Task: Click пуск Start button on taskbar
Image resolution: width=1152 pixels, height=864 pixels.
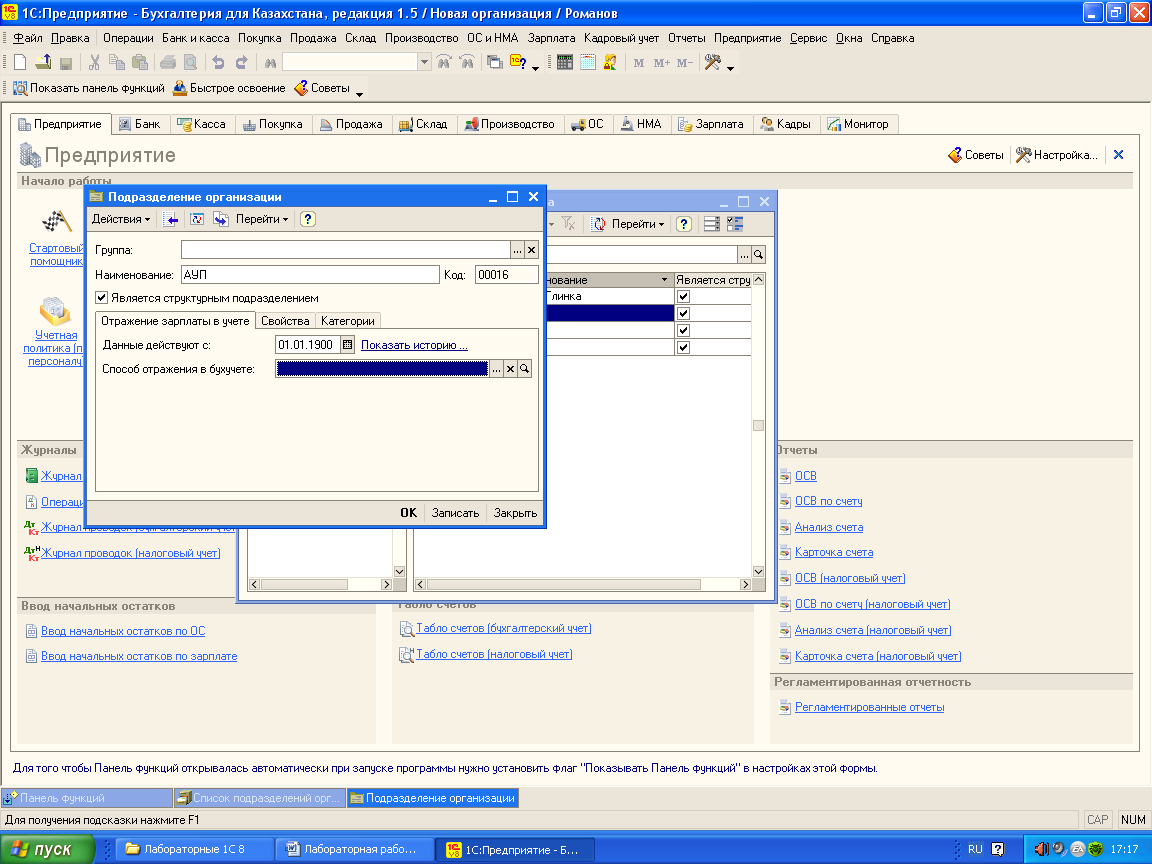Action: coord(48,849)
